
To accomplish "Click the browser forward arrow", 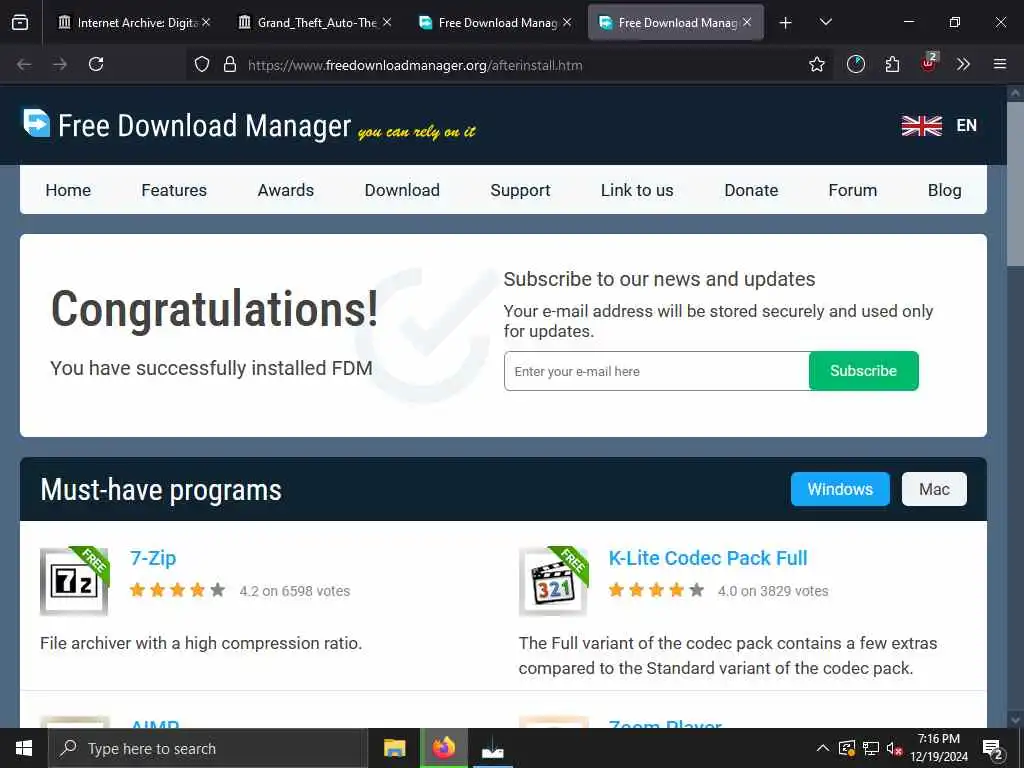I will 60,64.
